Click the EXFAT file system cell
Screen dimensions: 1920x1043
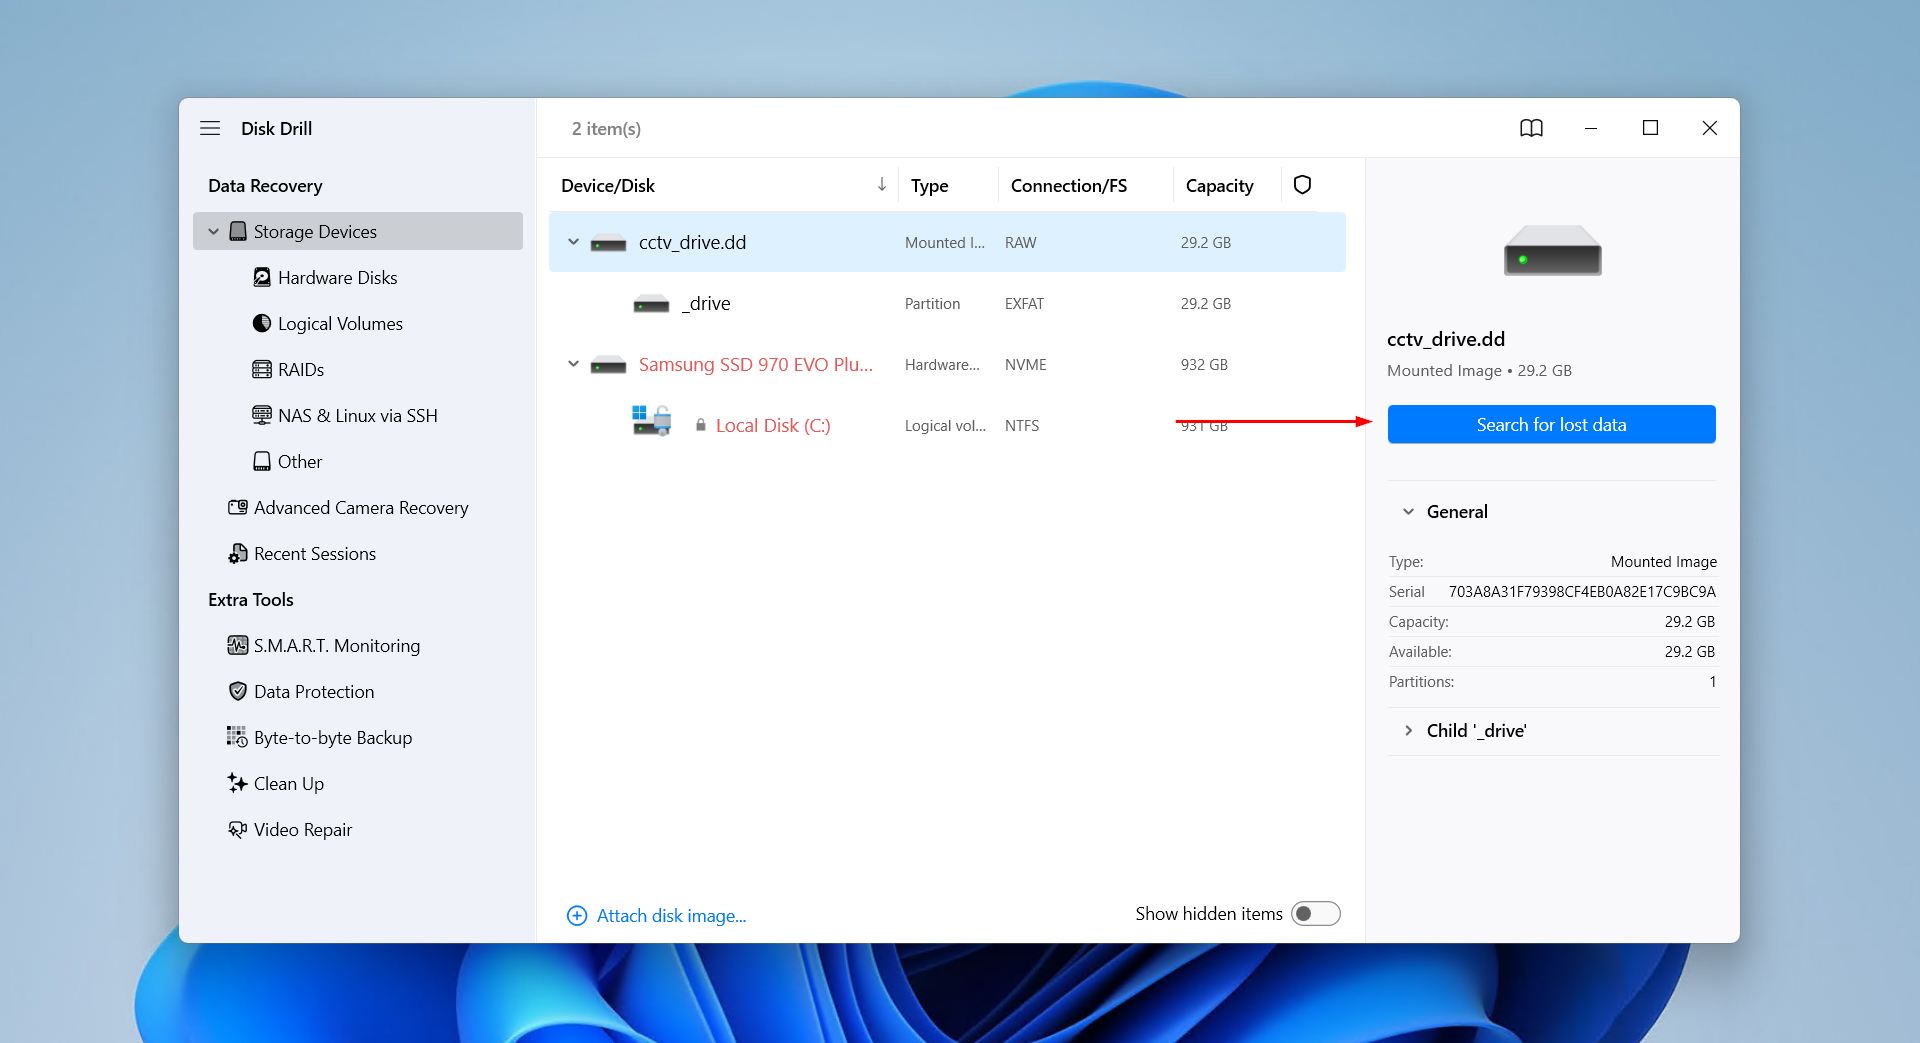[1024, 303]
